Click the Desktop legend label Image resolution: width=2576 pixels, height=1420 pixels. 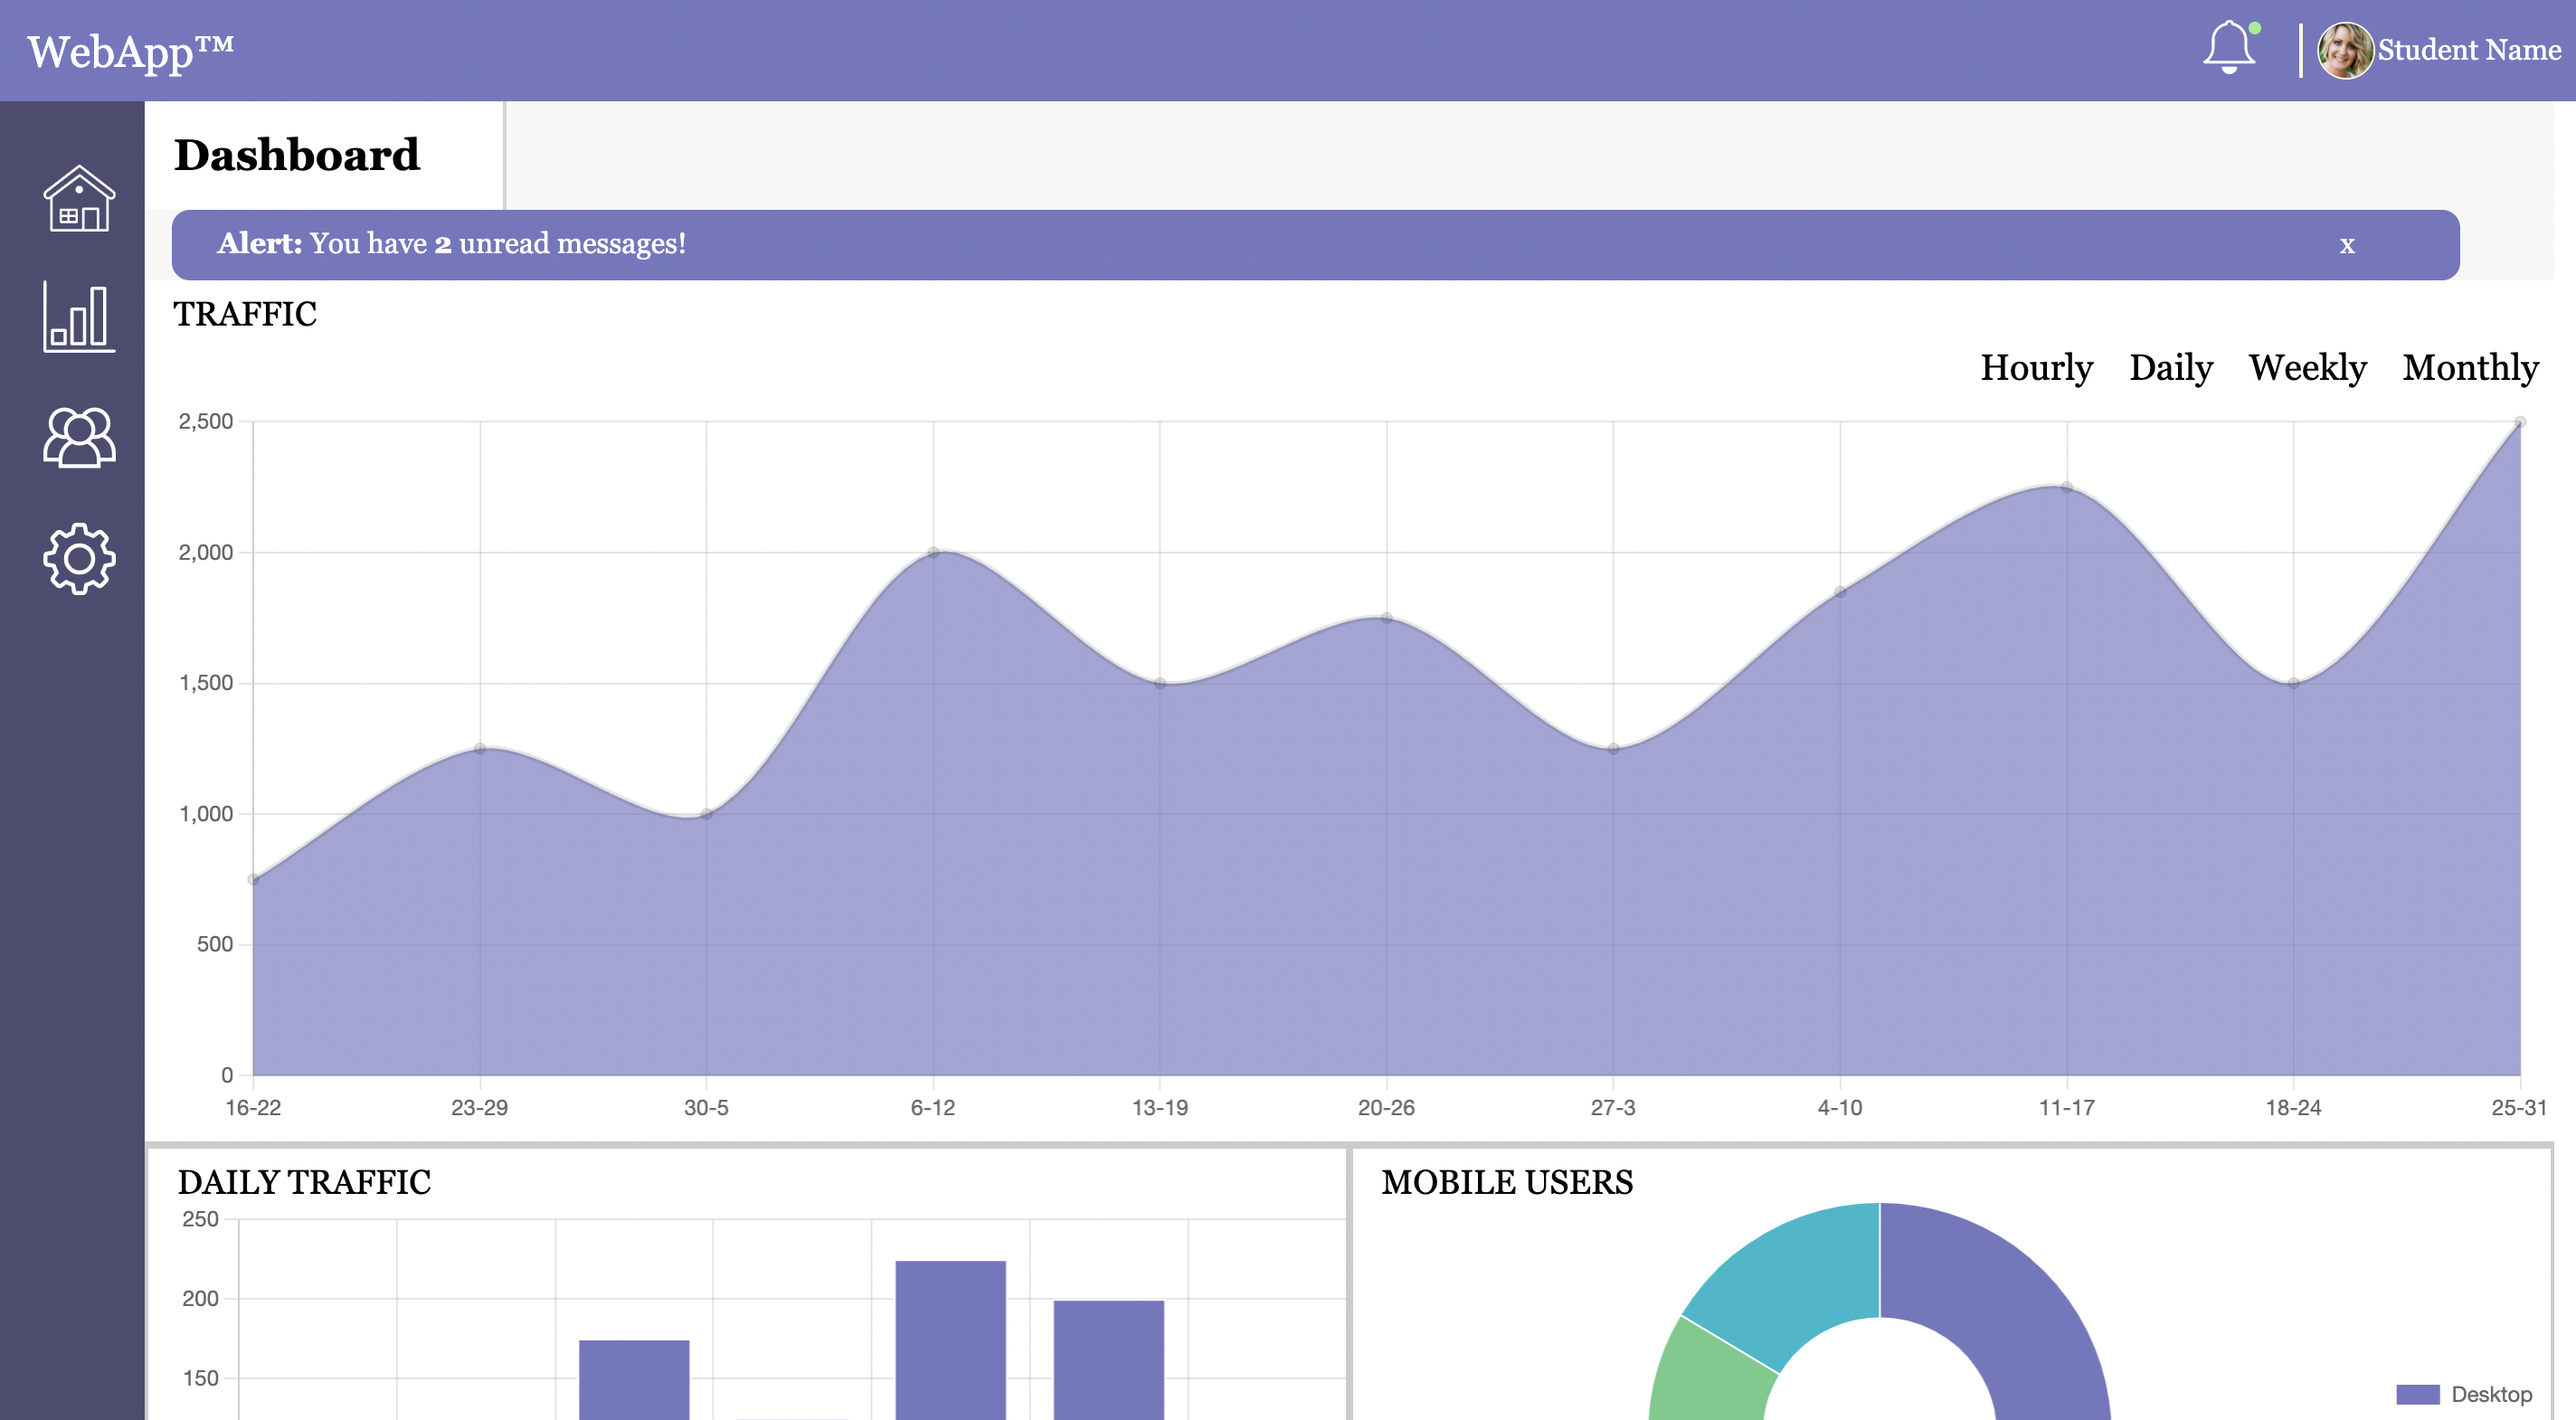pos(2491,1394)
